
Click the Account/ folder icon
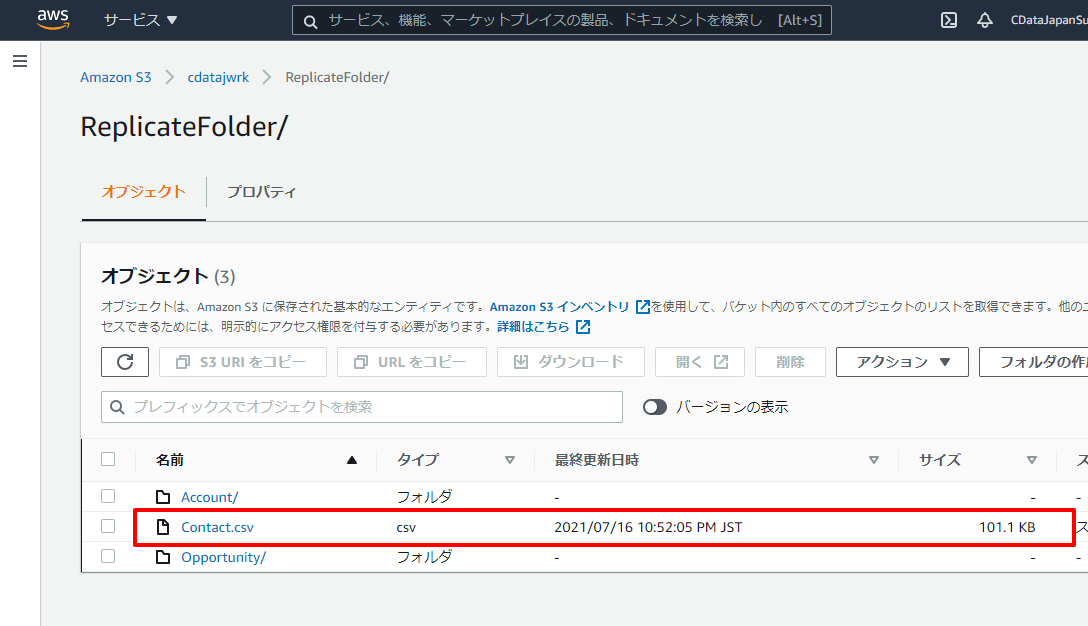(x=163, y=497)
